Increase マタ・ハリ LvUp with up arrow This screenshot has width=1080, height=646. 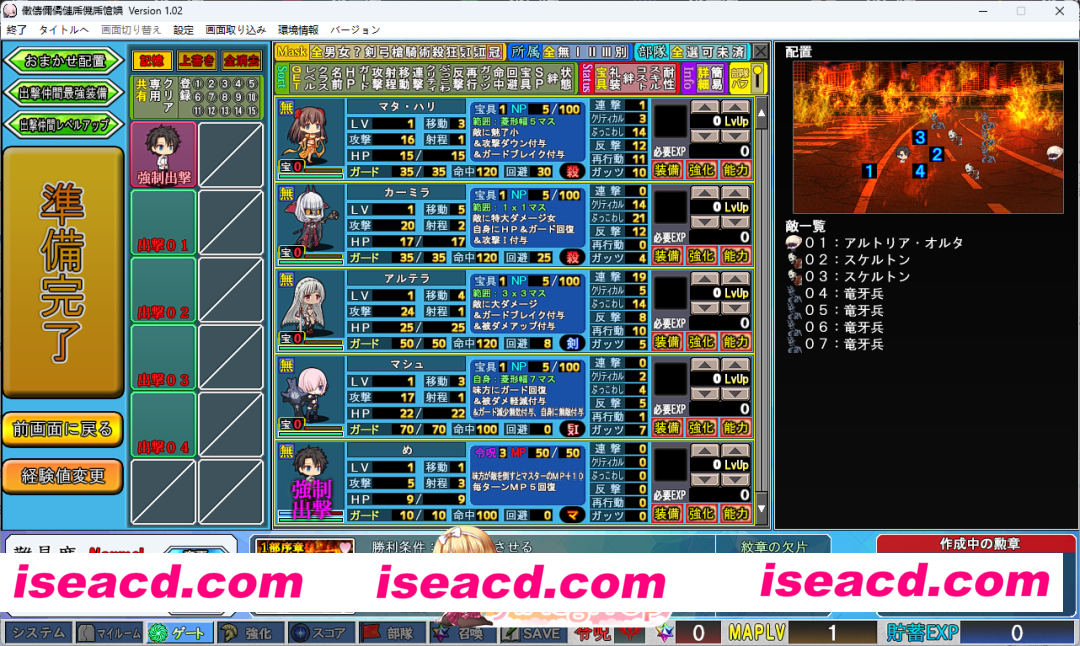(736, 107)
